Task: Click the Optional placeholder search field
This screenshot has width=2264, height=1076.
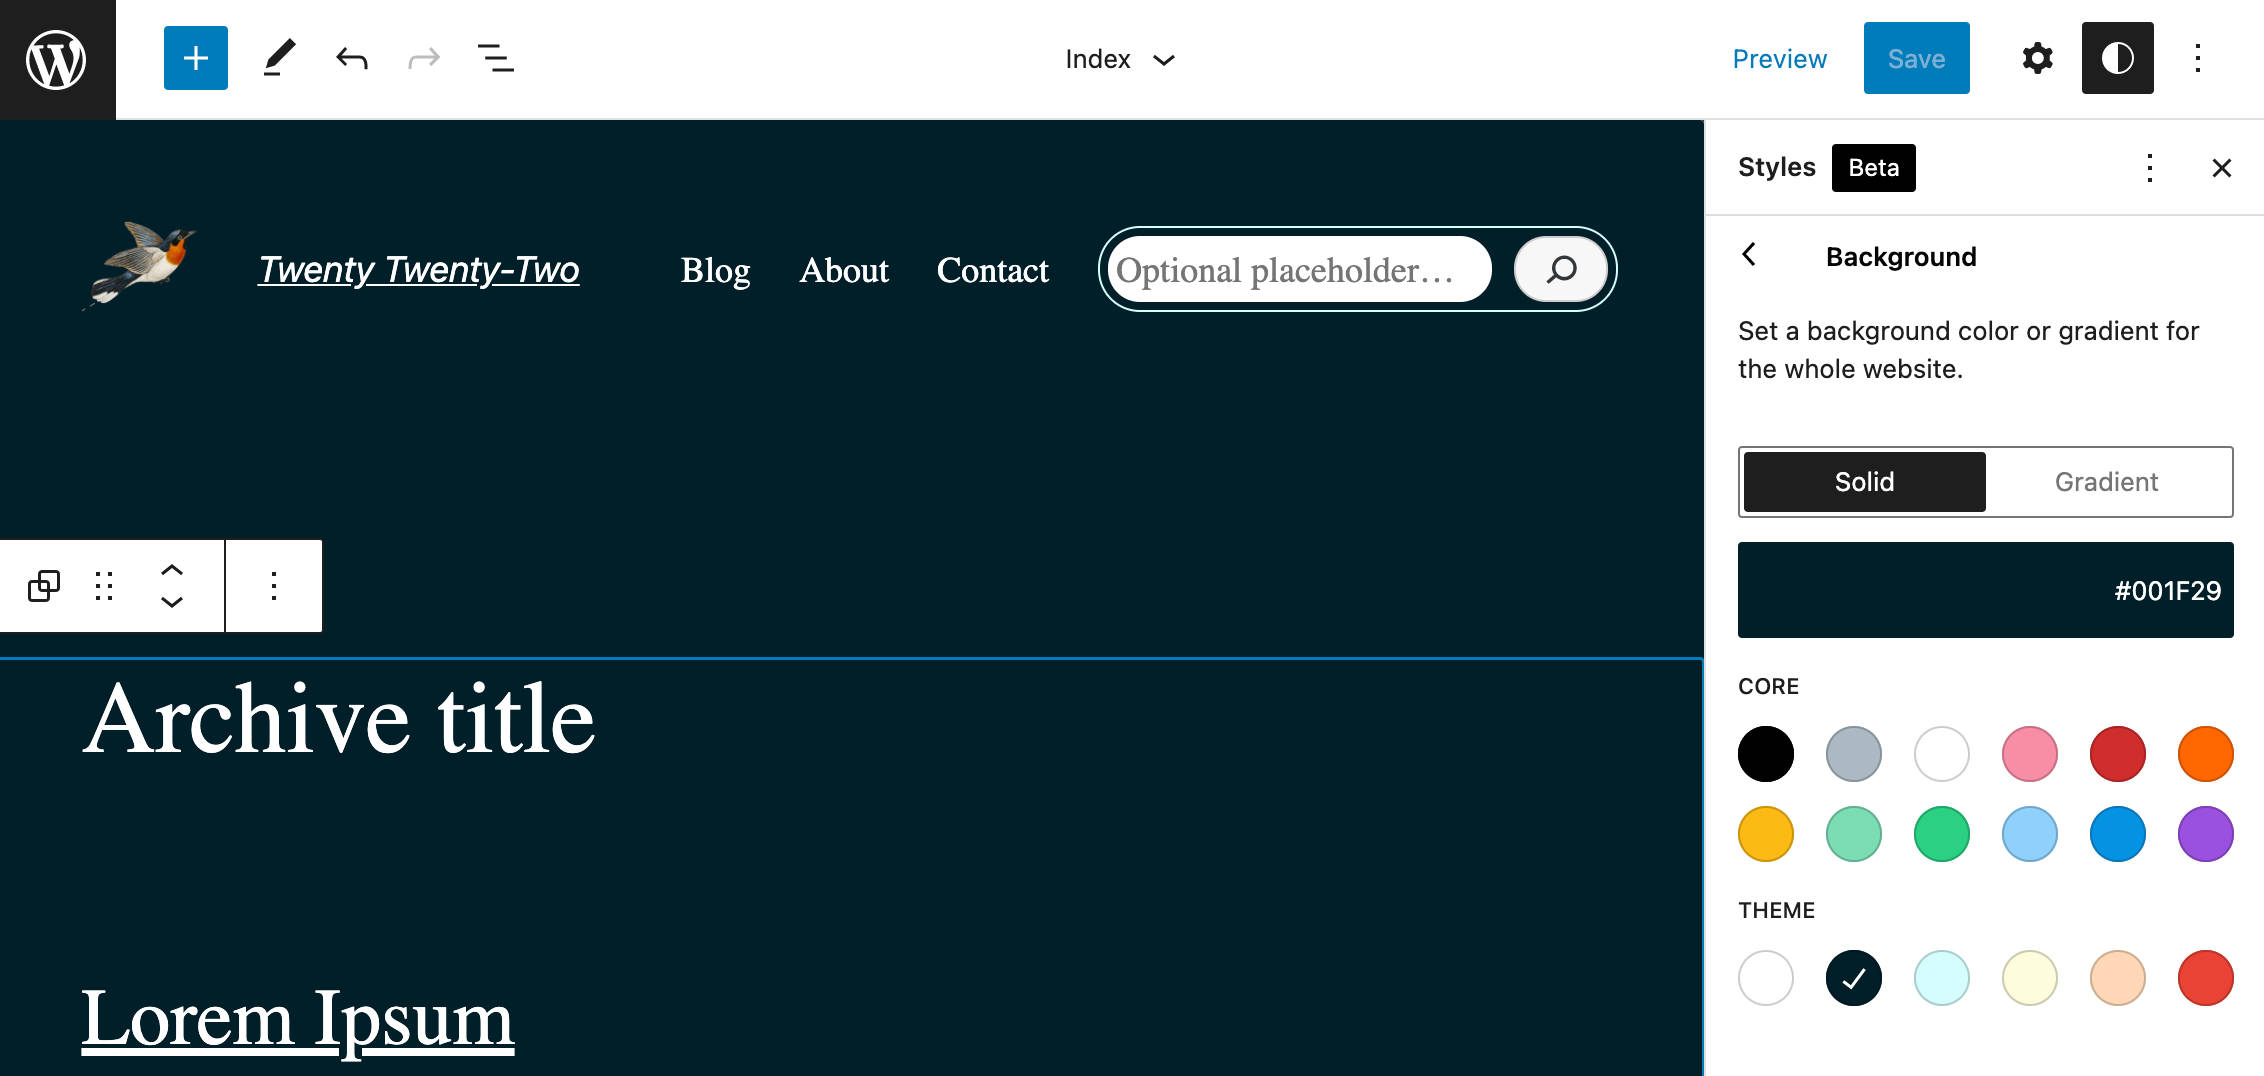Action: (1299, 270)
